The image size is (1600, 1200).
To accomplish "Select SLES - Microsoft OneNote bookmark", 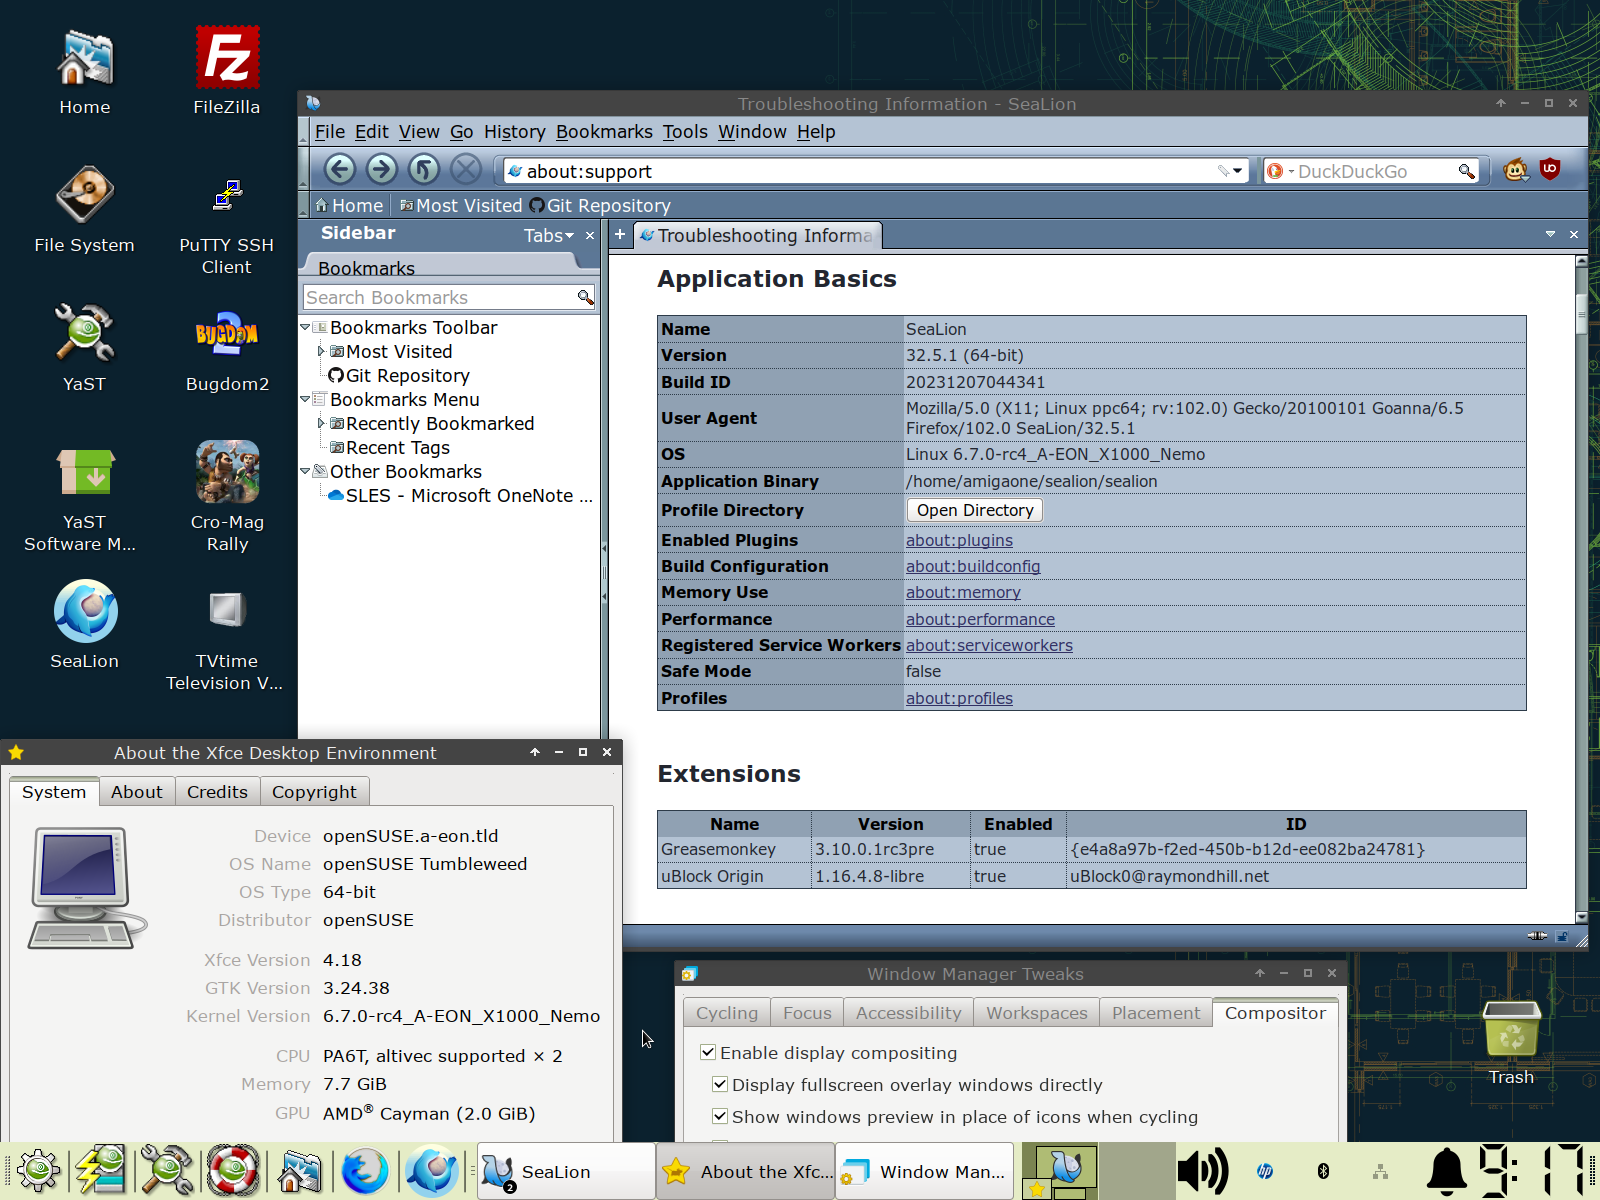I will (x=461, y=495).
